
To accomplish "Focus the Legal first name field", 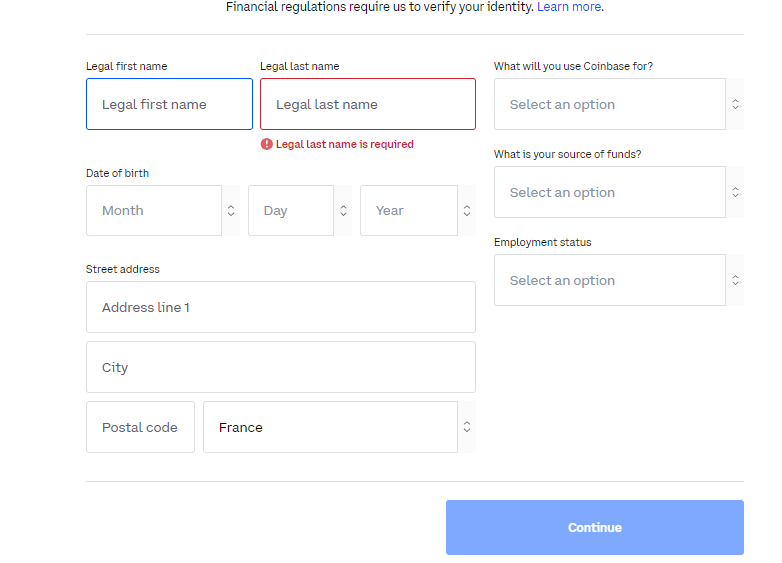I will point(170,104).
